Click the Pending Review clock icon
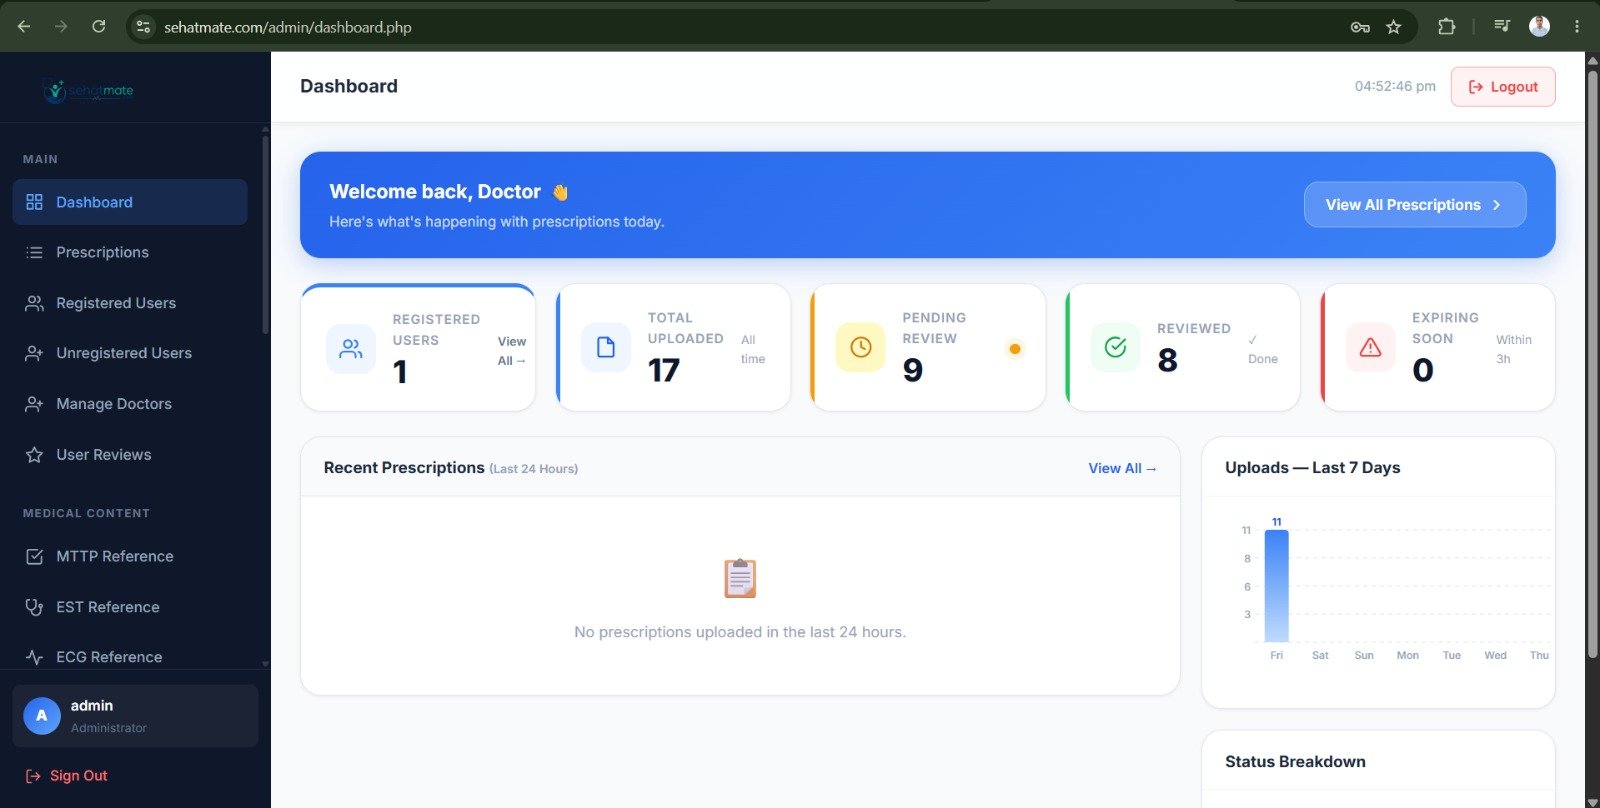1600x808 pixels. tap(861, 347)
